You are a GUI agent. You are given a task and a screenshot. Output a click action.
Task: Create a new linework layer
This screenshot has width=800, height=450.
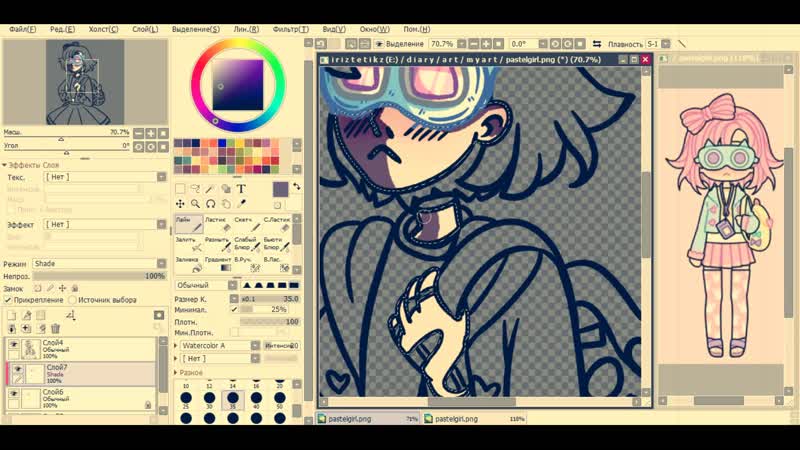27,315
